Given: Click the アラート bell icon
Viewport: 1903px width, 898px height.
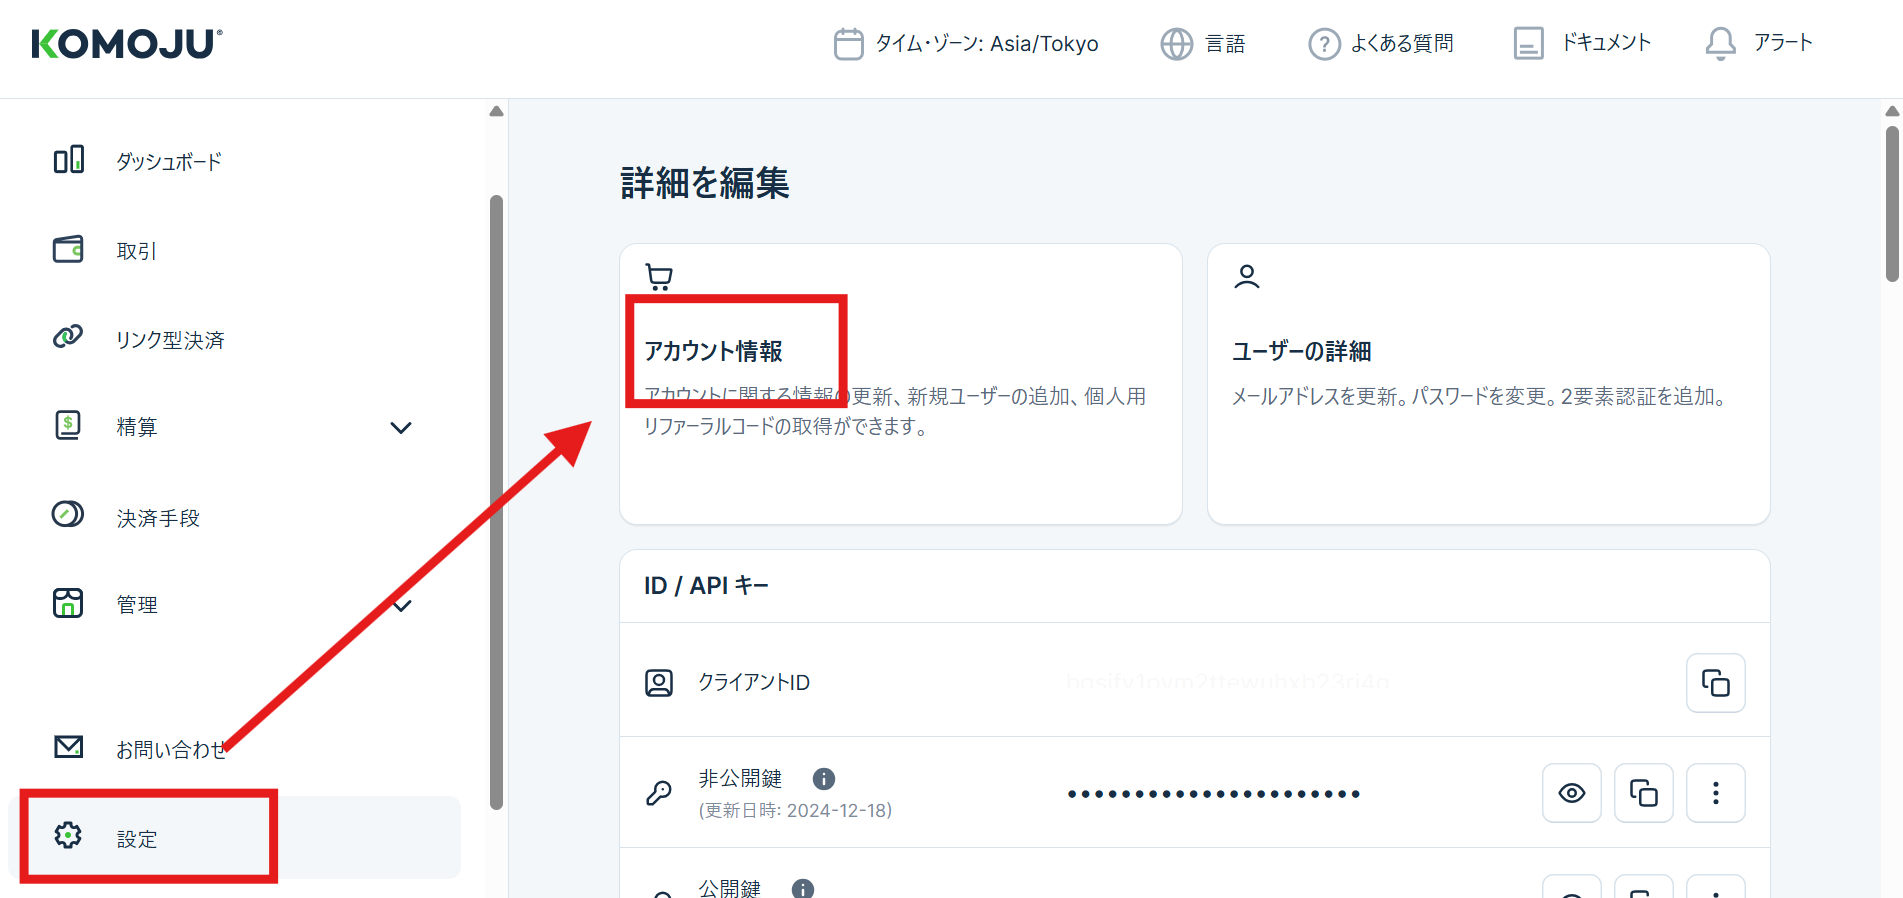Looking at the screenshot, I should (1720, 44).
